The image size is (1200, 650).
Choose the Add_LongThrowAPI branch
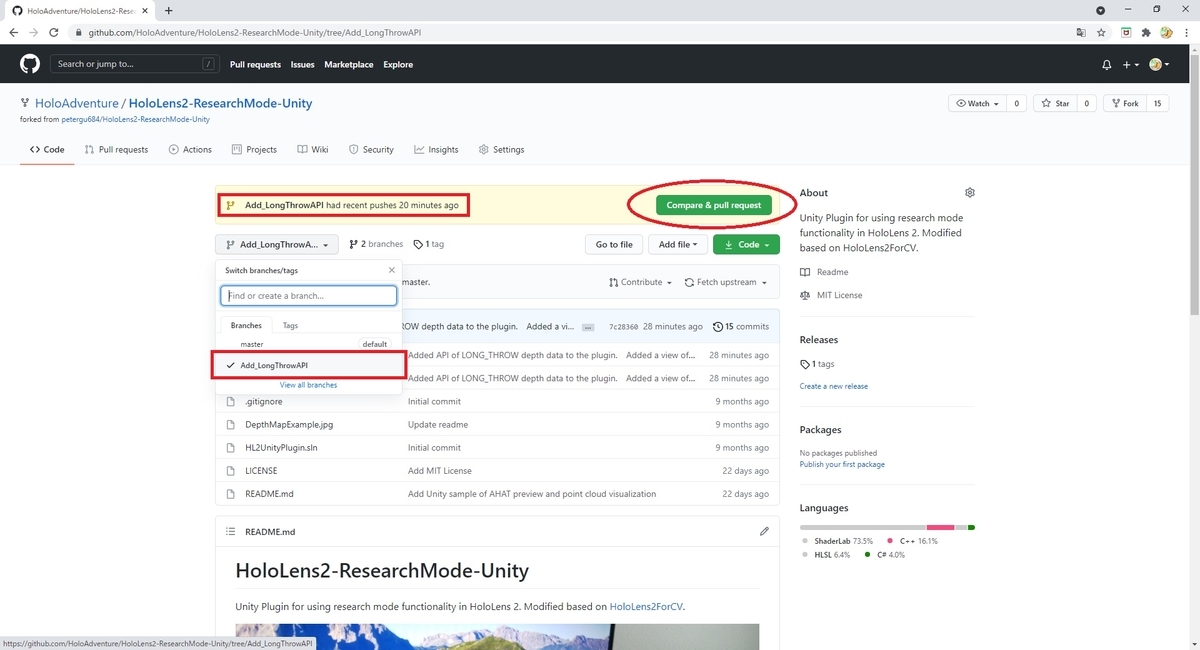tap(309, 365)
